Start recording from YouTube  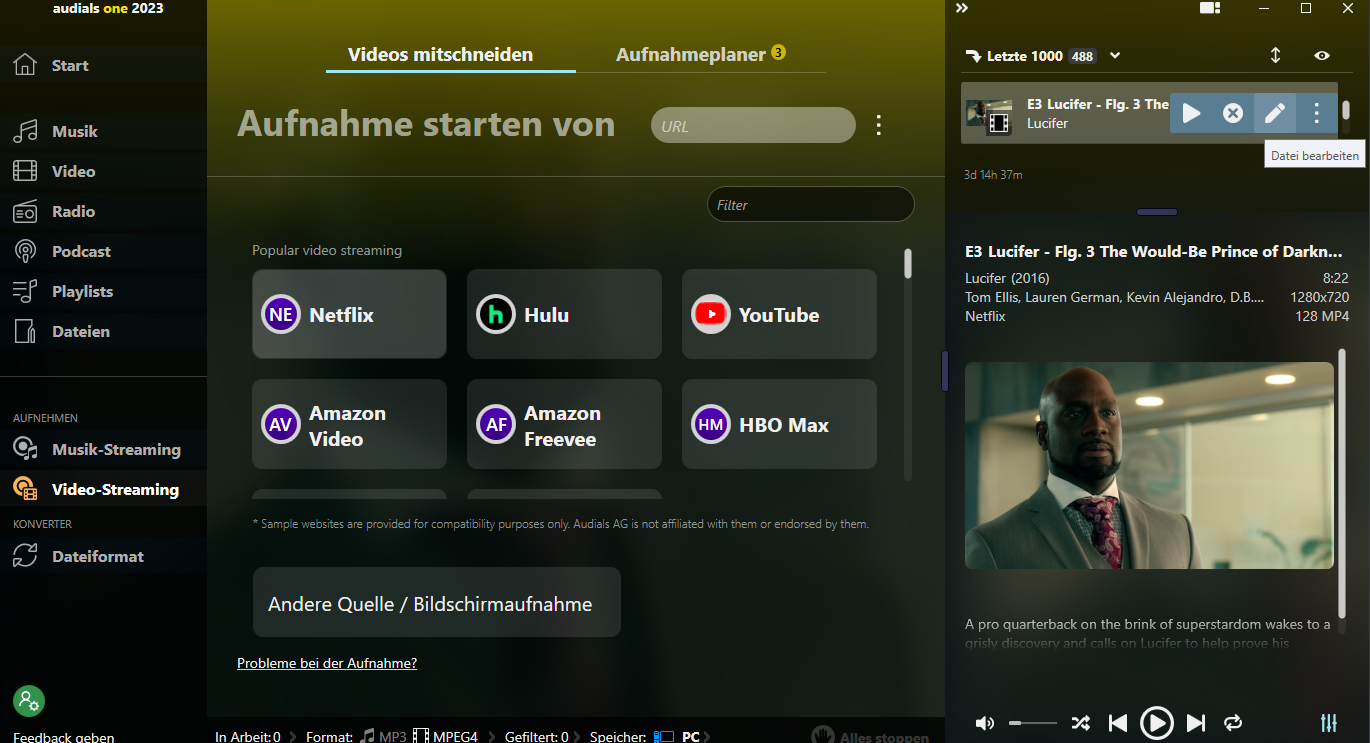click(x=779, y=314)
